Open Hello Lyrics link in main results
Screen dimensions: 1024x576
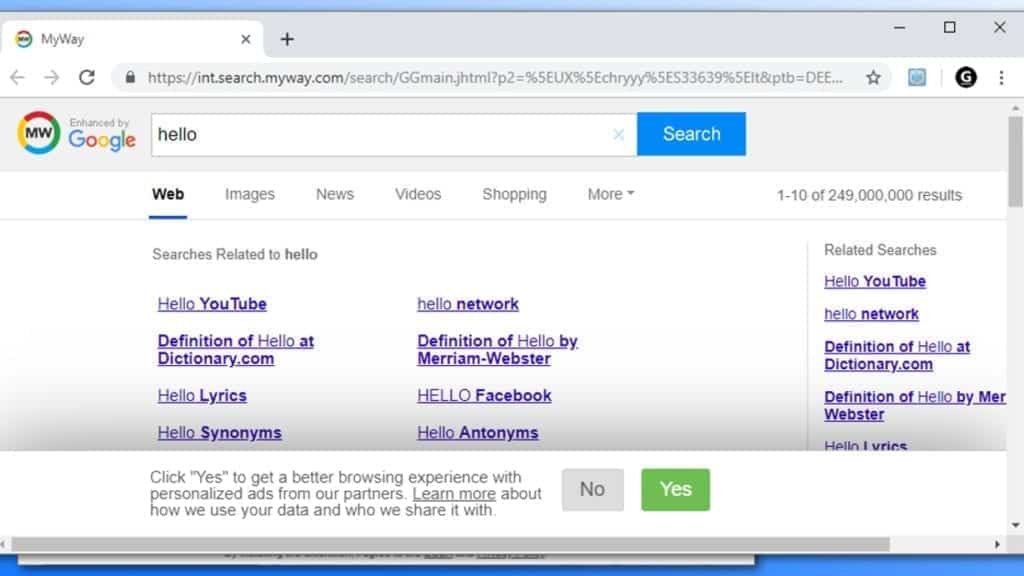click(202, 395)
